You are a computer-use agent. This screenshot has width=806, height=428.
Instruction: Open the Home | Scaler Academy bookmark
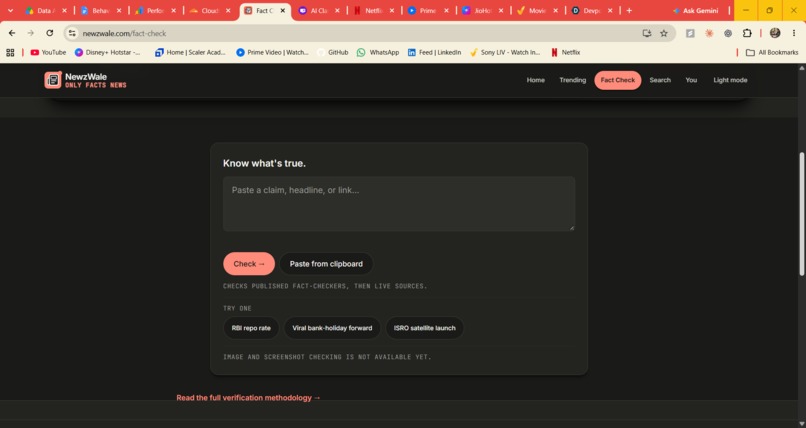(190, 52)
